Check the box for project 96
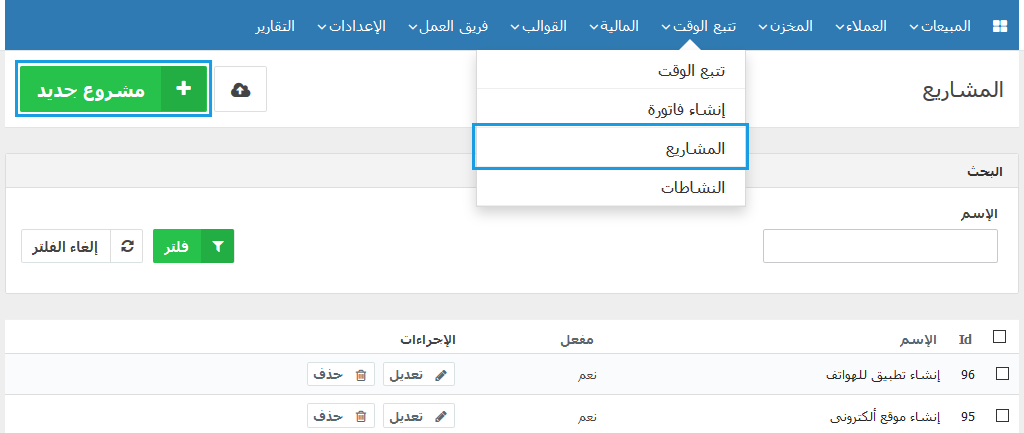This screenshot has height=433, width=1024. 1002,374
